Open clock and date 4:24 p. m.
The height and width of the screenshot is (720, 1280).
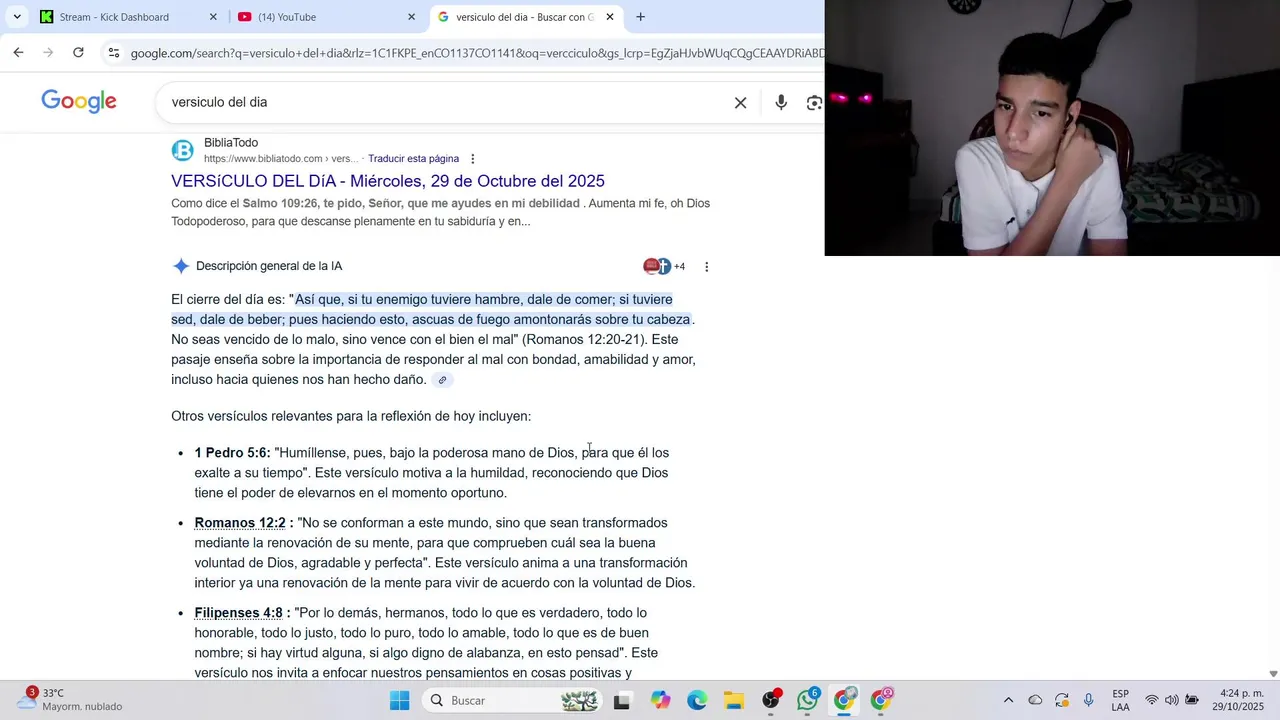pyautogui.click(x=1238, y=700)
